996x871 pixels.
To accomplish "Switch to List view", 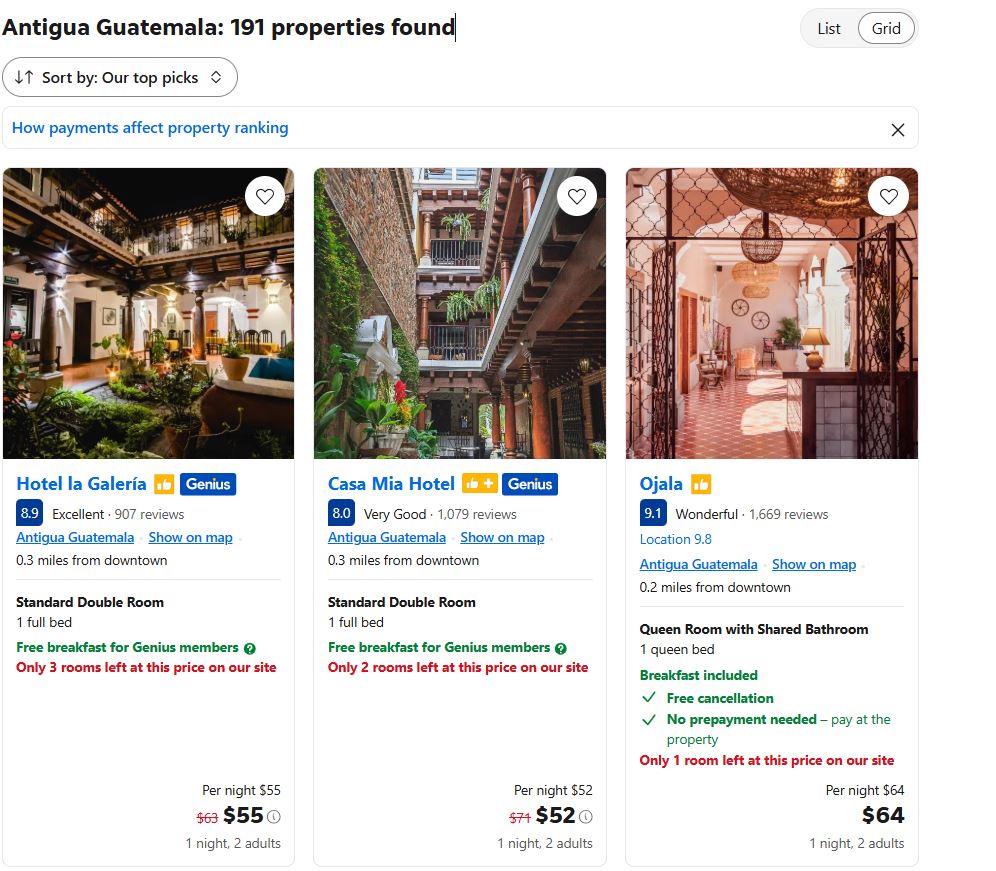I will point(828,29).
